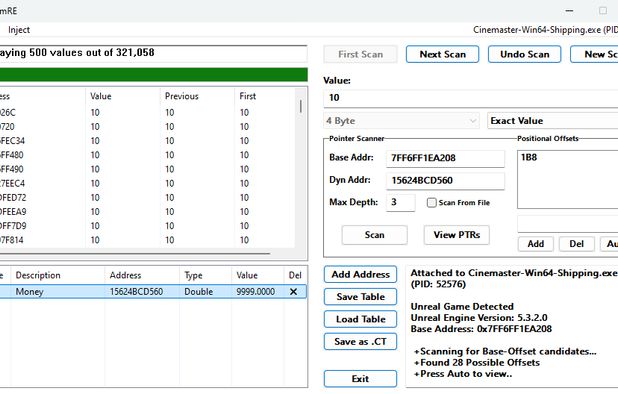This screenshot has height=394, width=618.
Task: Click the Undo Scan button
Action: coord(524,54)
